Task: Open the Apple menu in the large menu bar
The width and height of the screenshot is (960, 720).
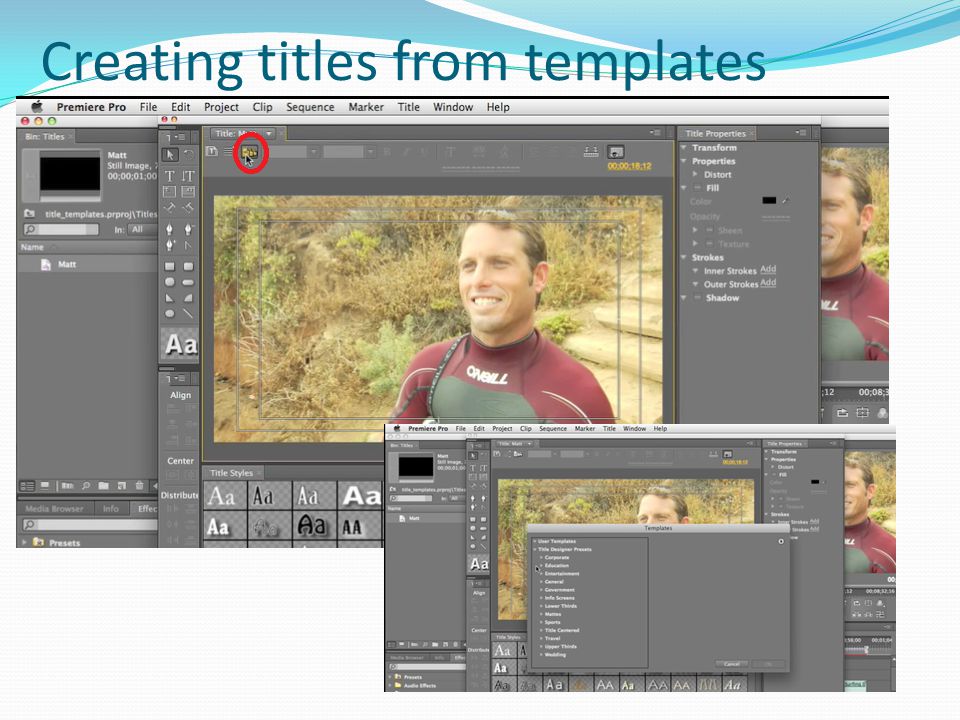Action: point(37,107)
